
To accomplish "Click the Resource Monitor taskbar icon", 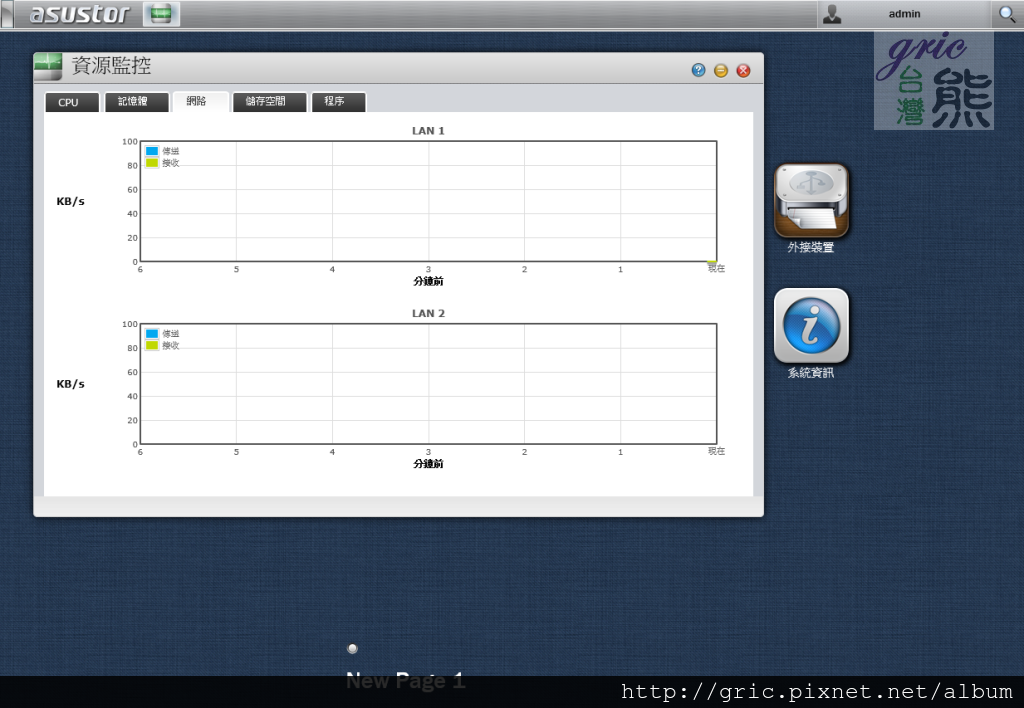I will (x=161, y=14).
